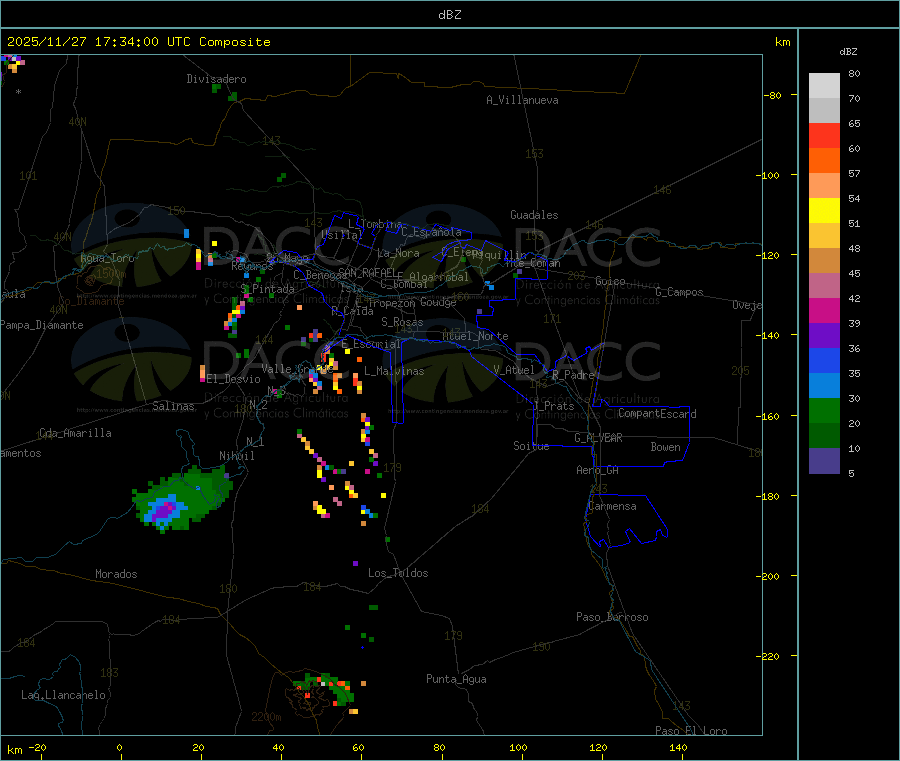Image resolution: width=900 pixels, height=761 pixels.
Task: Click the dBZ title at top
Action: pos(449,15)
